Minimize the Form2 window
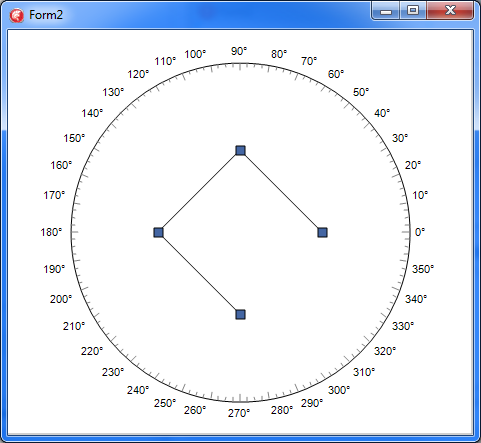This screenshot has height=443, width=481. pyautogui.click(x=386, y=11)
